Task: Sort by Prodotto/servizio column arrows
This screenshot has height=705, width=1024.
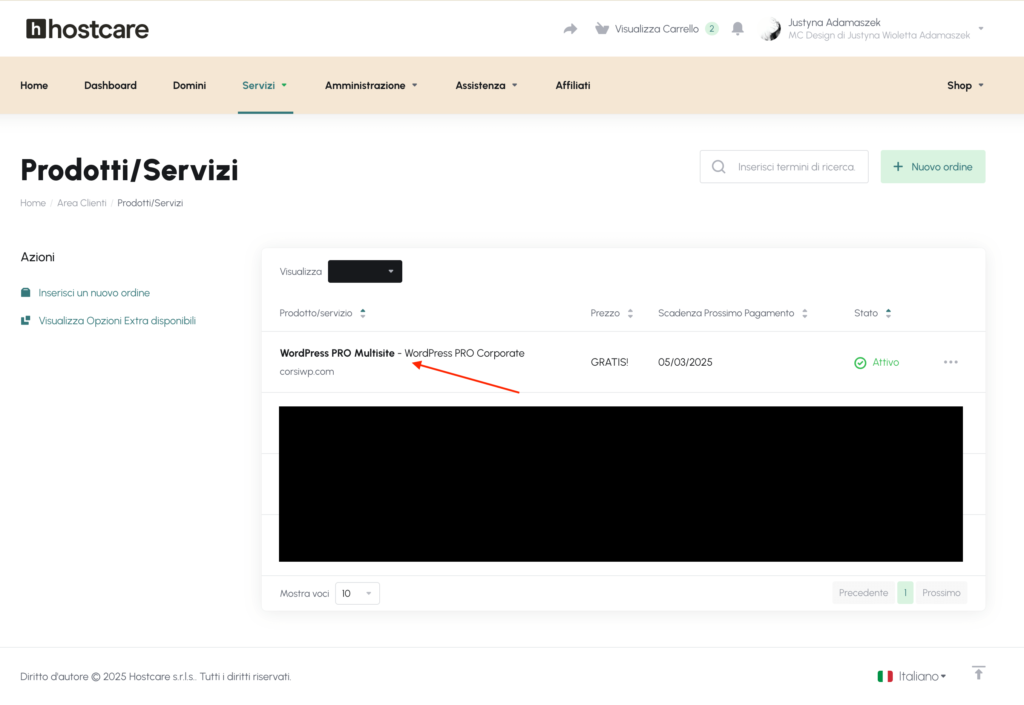Action: 362,313
